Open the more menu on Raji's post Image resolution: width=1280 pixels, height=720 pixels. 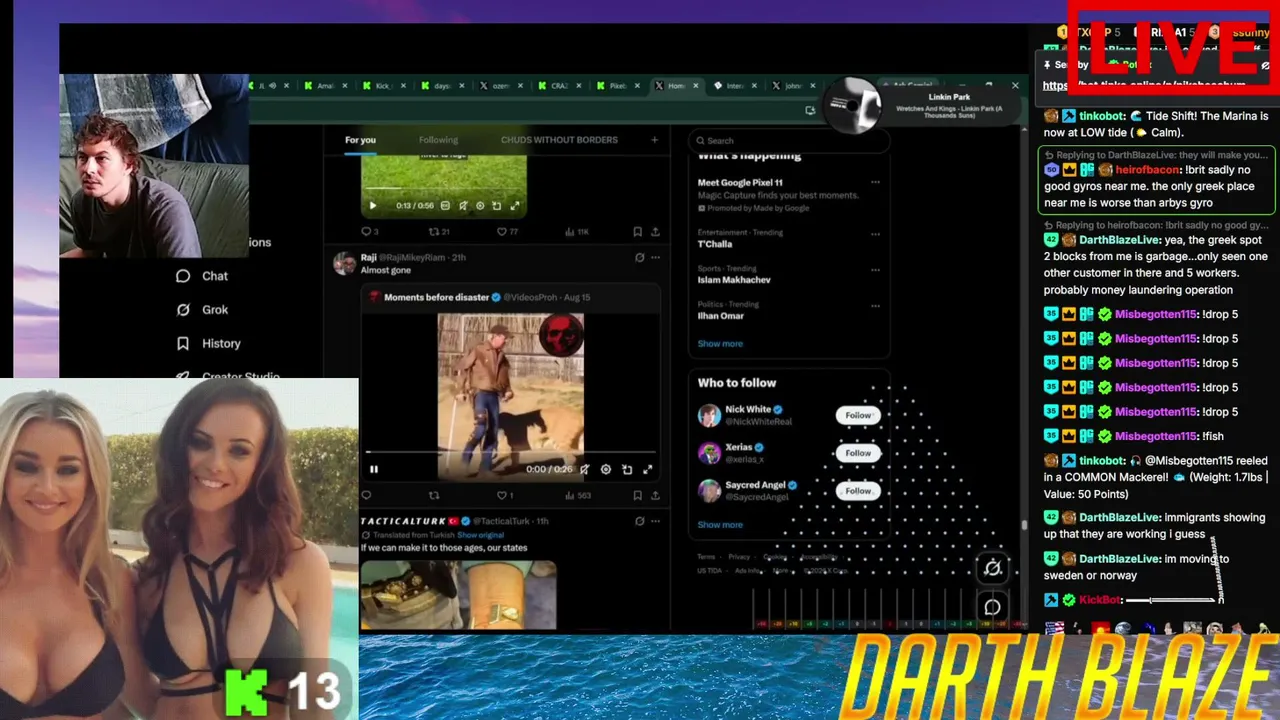tap(655, 257)
